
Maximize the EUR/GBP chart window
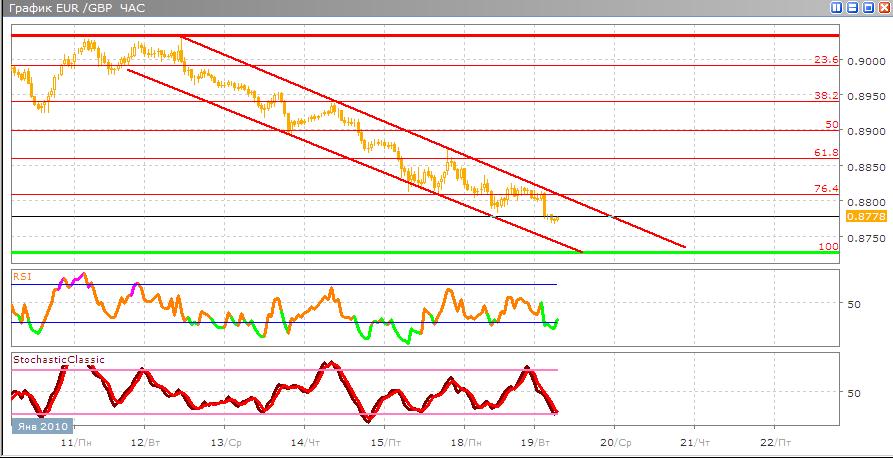(x=868, y=8)
